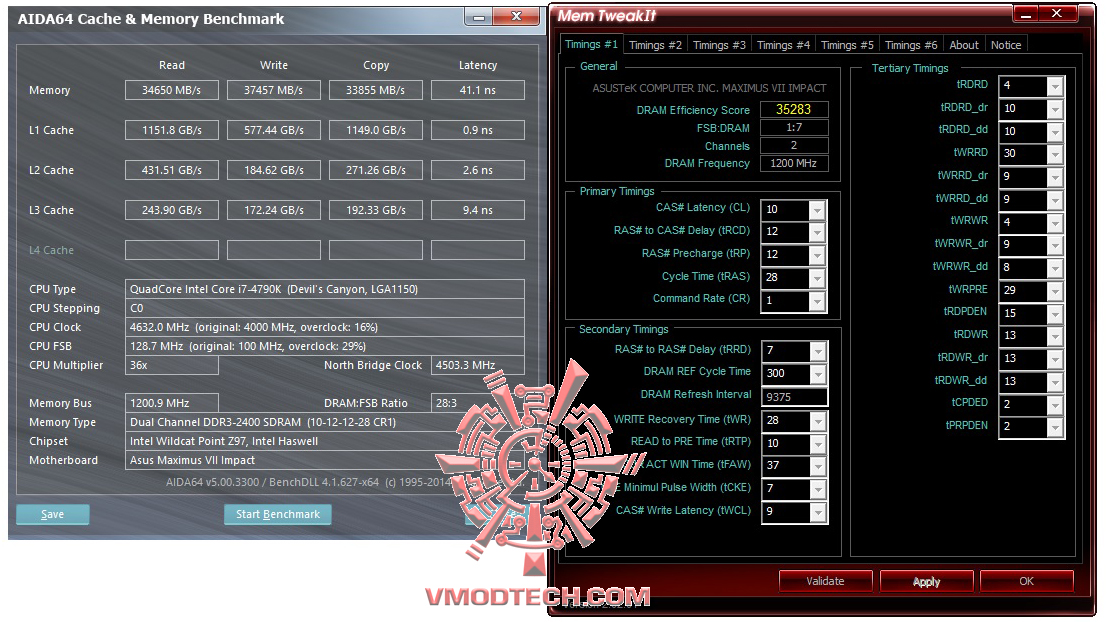Click the Memory Latency 41.1 ns value

[x=478, y=90]
